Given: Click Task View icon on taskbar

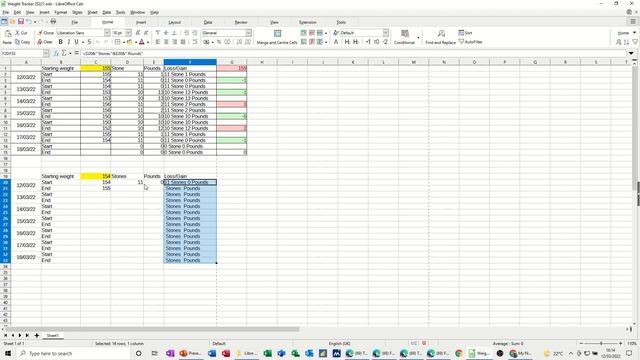Looking at the screenshot, I should pos(154,353).
